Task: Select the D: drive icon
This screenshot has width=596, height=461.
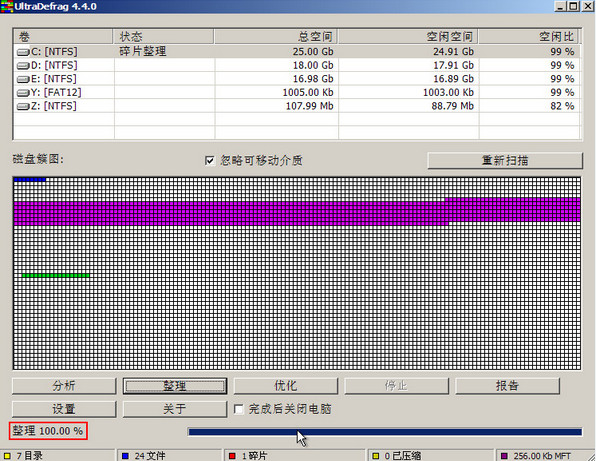Action: point(23,66)
